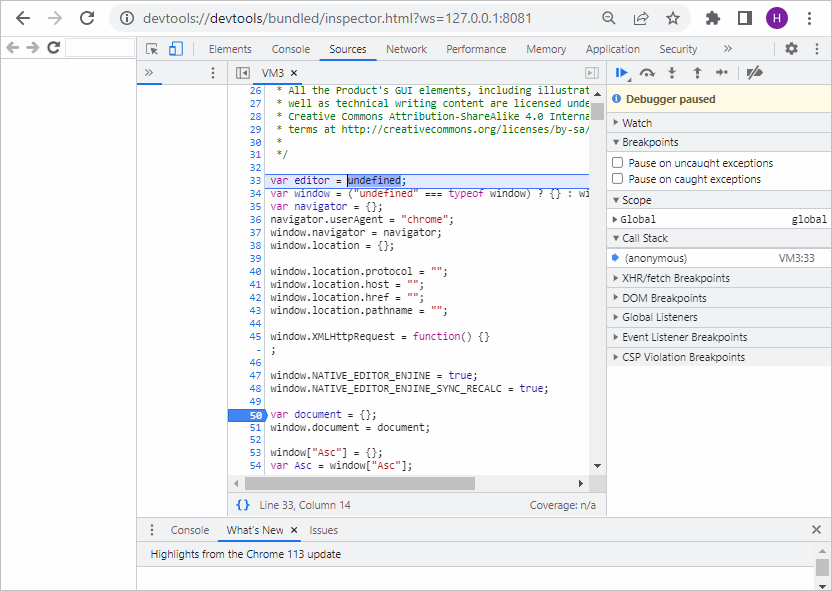Viewport: 832px width, 591px height.
Task: Click inner page reload icon
Action: point(53,48)
